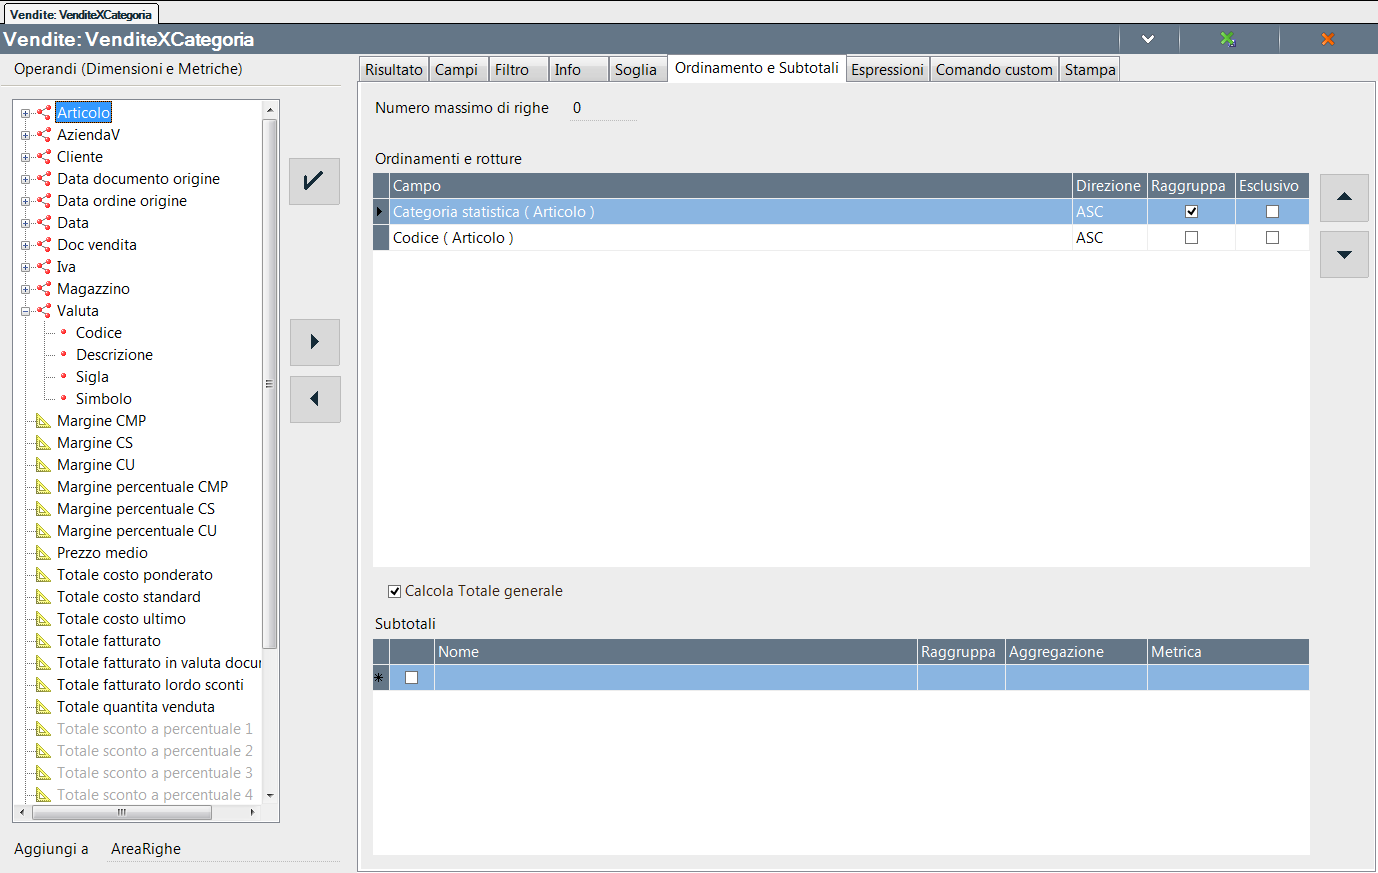Screen dimensions: 1378x873
Task: Select Margine CMP in operand tree
Action: (101, 421)
